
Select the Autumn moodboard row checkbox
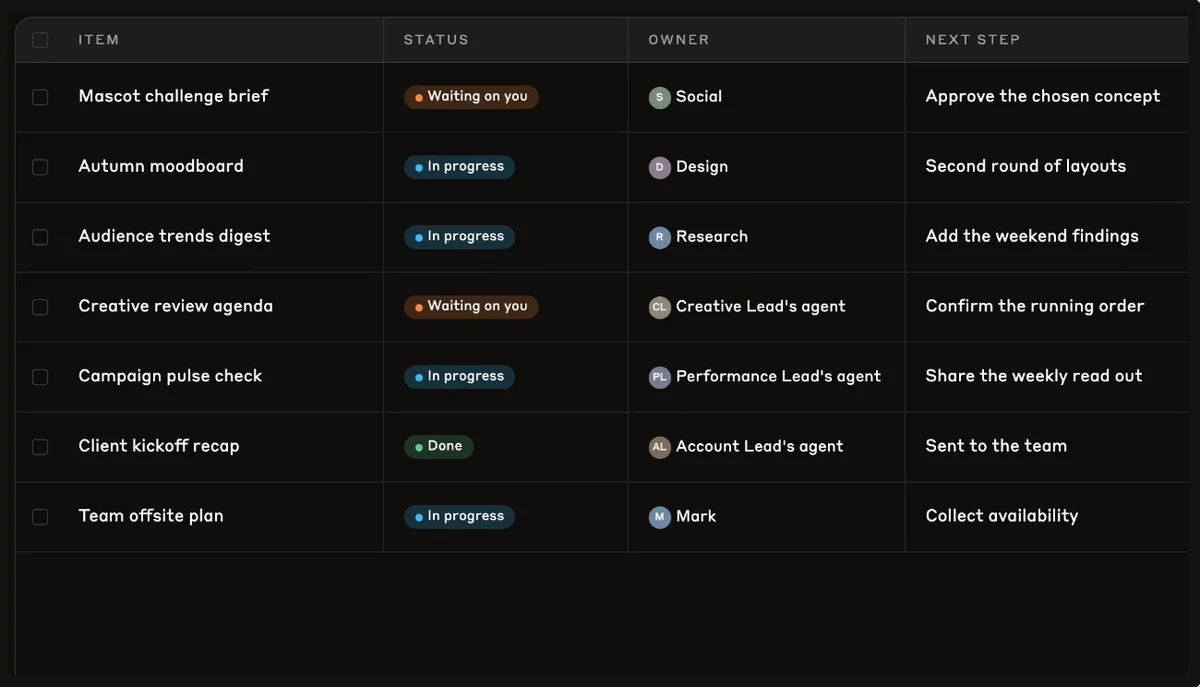[40, 167]
